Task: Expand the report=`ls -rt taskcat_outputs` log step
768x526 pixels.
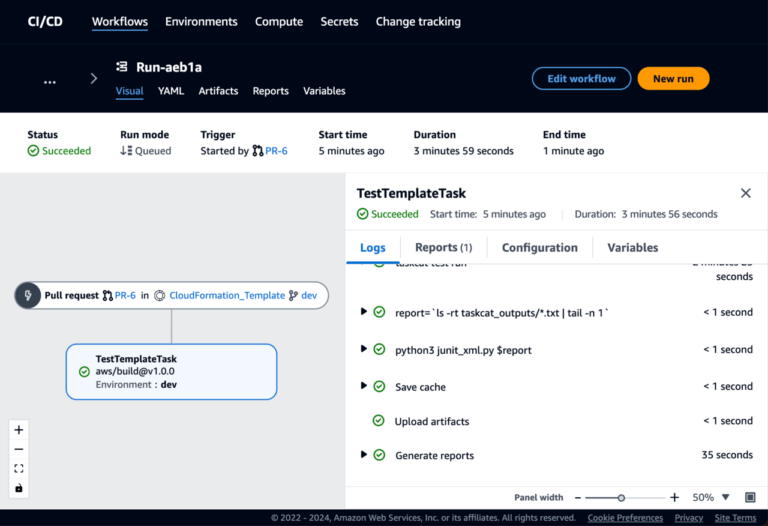Action: point(363,311)
